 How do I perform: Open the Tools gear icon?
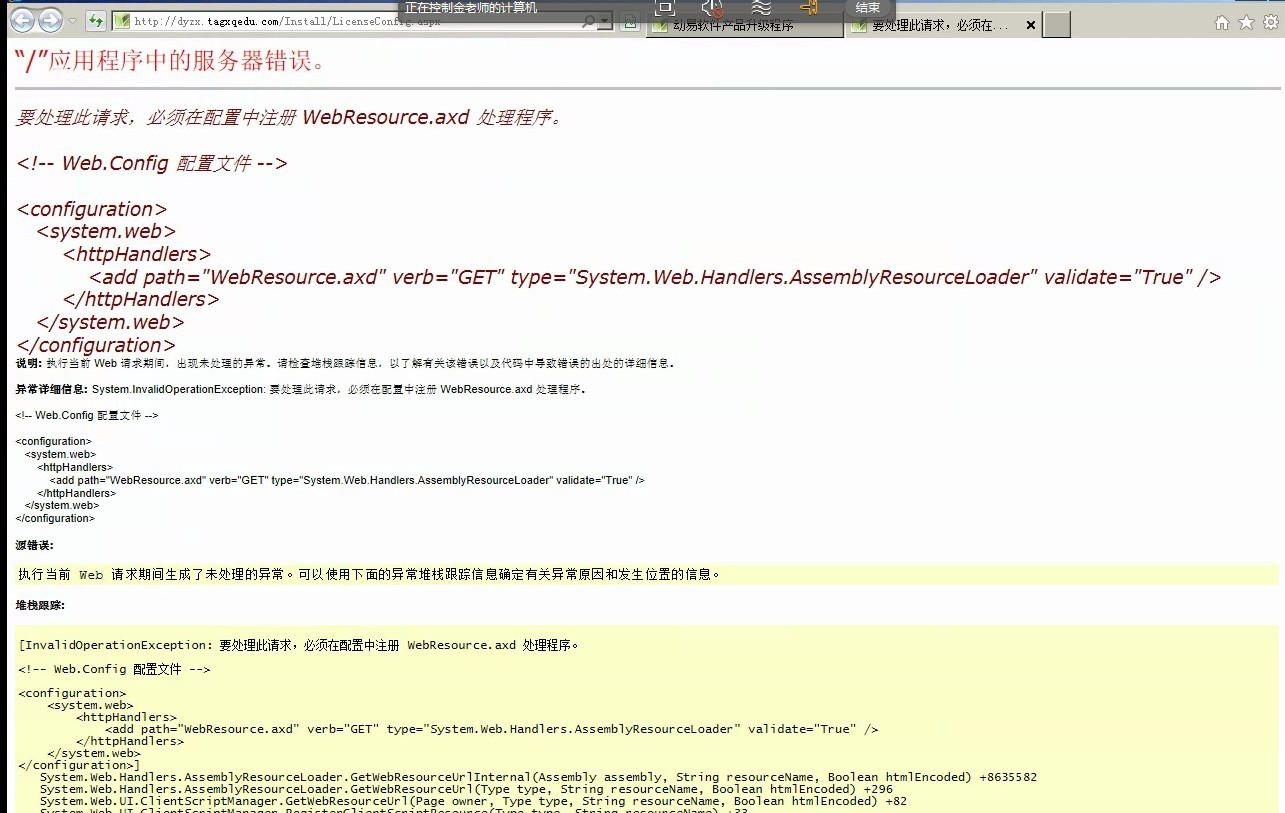tap(1271, 22)
